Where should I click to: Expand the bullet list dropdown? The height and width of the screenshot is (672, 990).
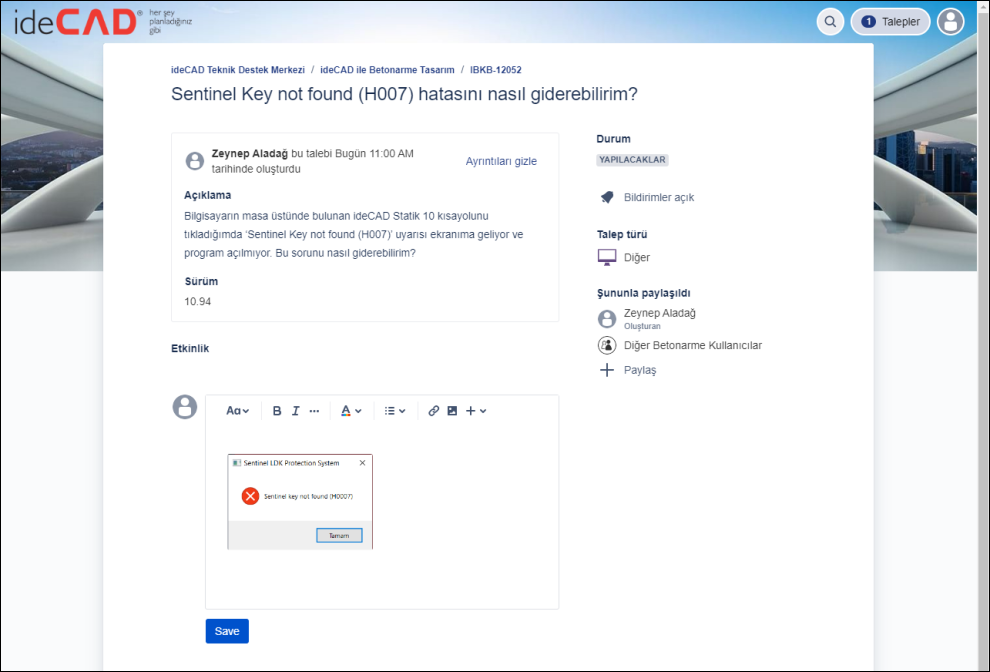pyautogui.click(x=395, y=411)
